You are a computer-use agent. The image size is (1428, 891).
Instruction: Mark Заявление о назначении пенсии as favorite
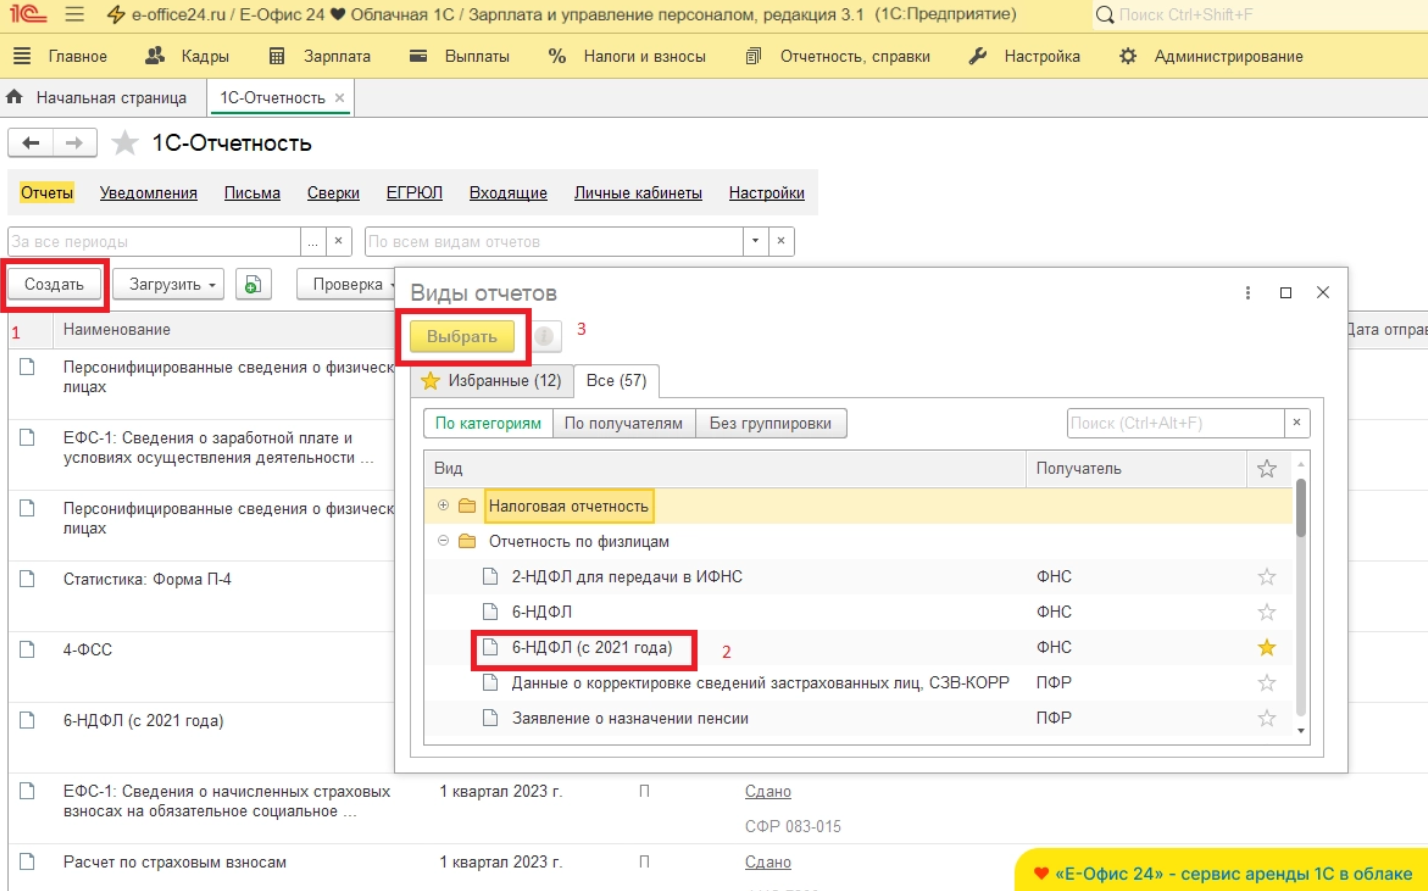point(1266,719)
